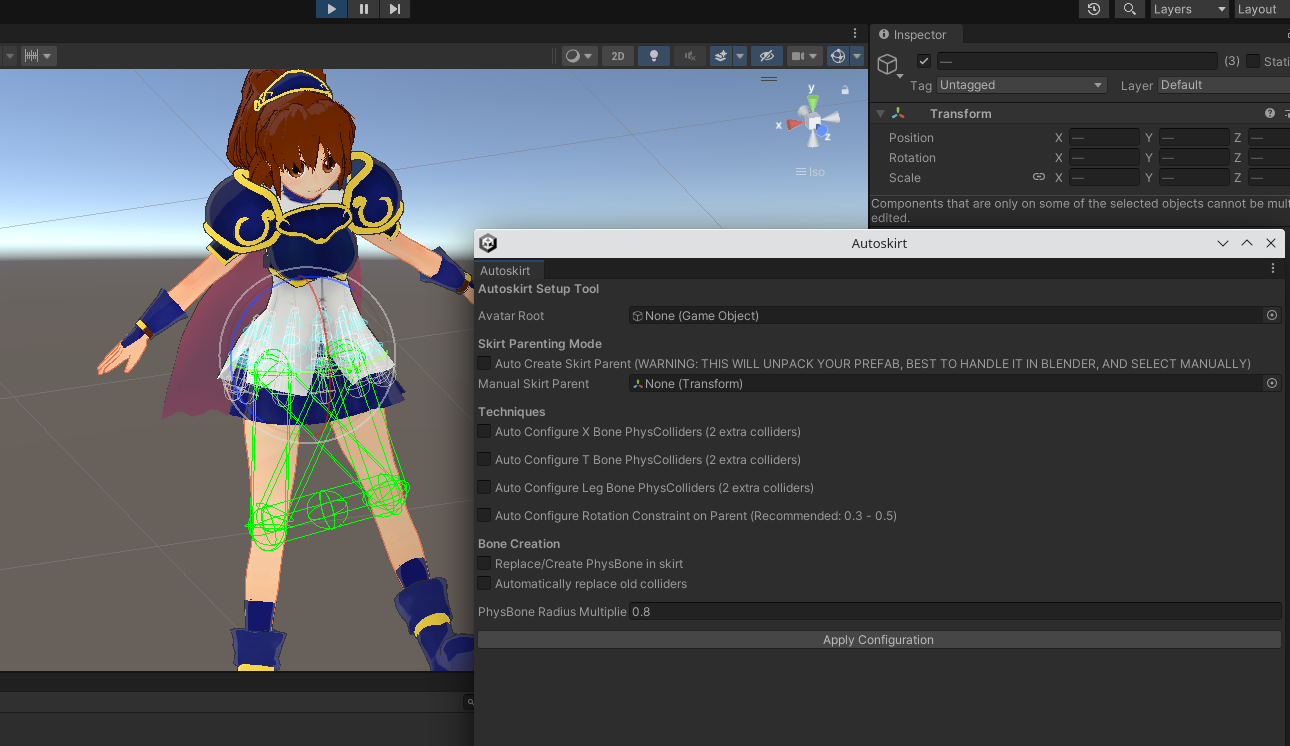1290x746 pixels.
Task: Start Play mode with the play button
Action: click(331, 9)
